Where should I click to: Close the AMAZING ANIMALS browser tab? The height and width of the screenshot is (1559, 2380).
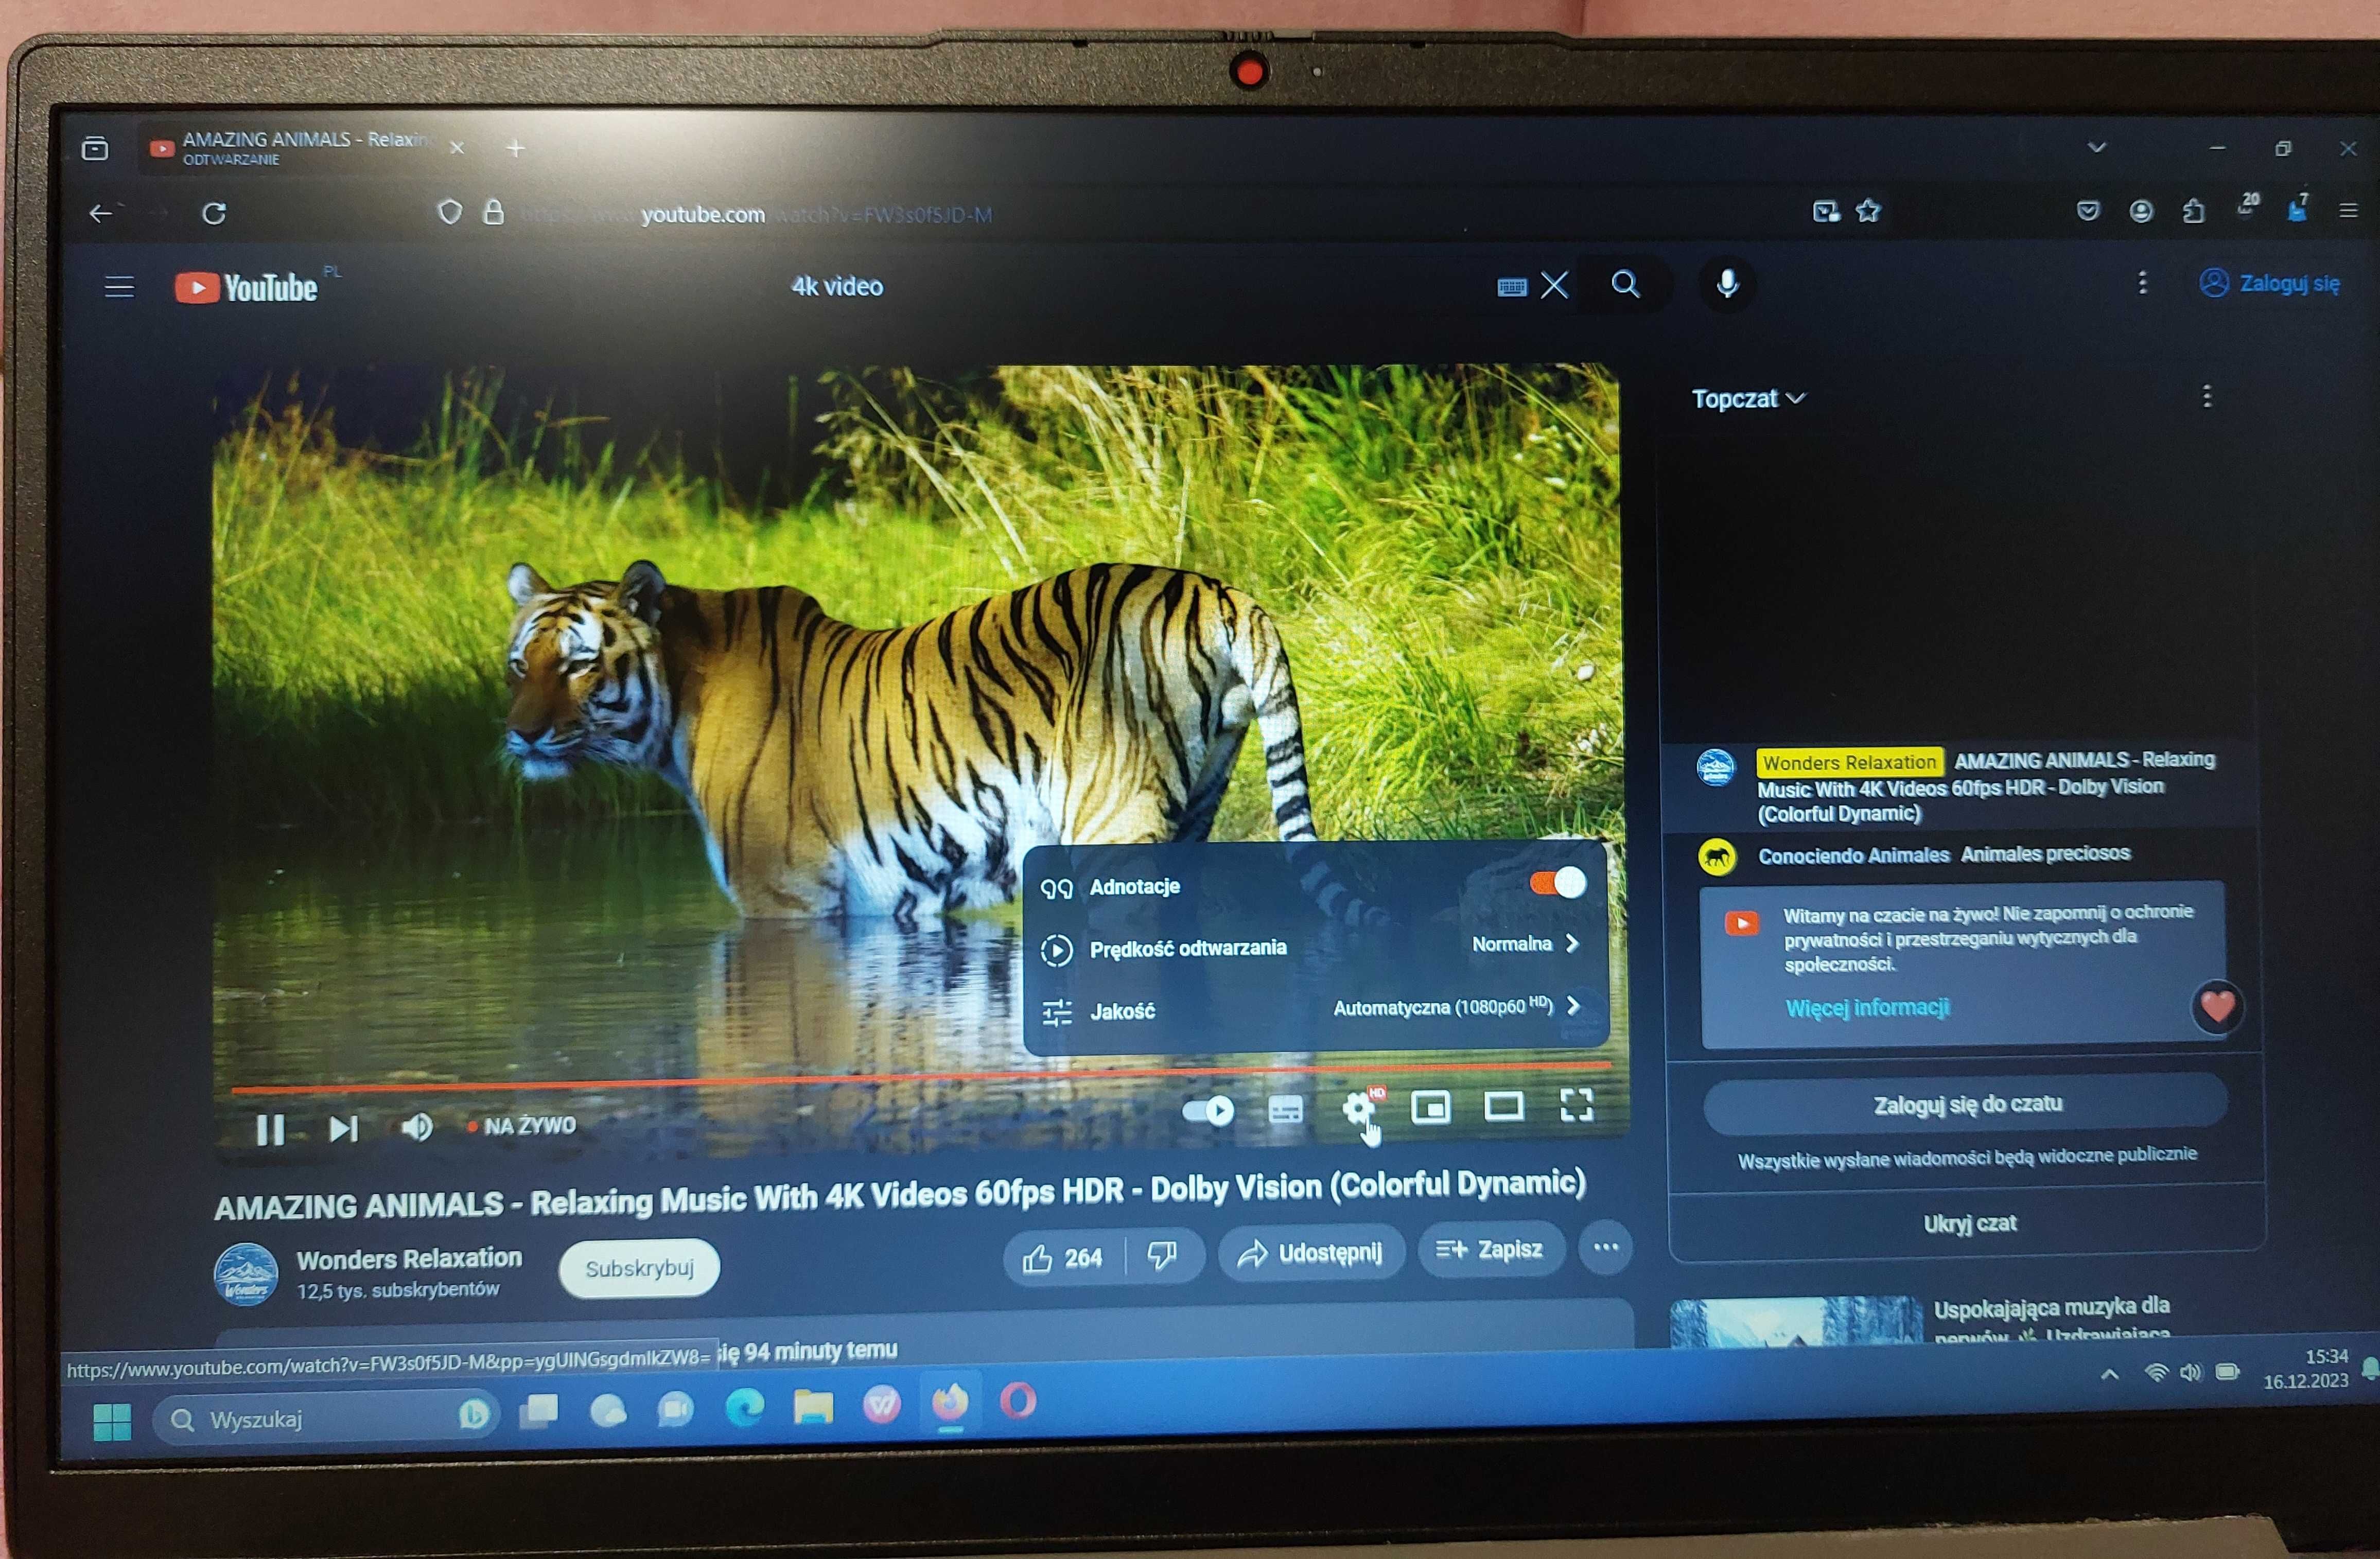[457, 148]
